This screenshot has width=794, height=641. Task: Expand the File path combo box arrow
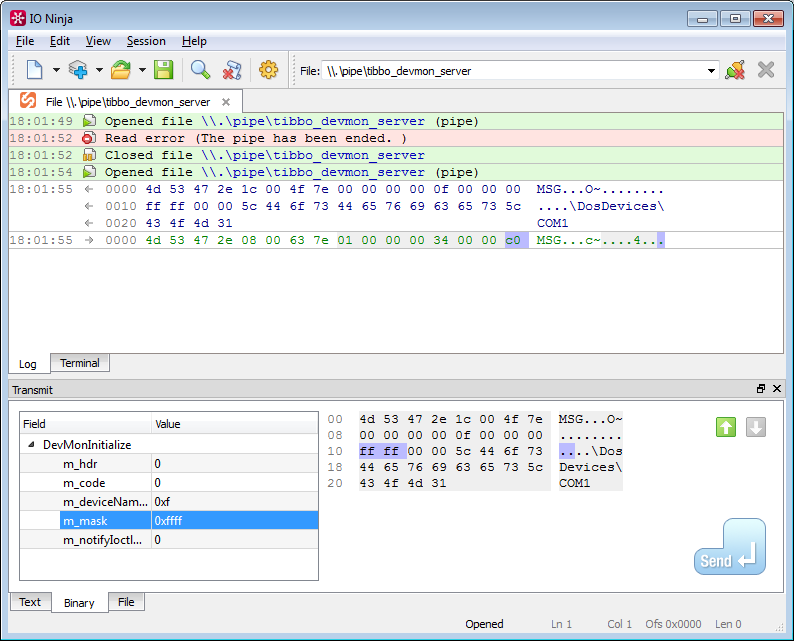click(711, 71)
